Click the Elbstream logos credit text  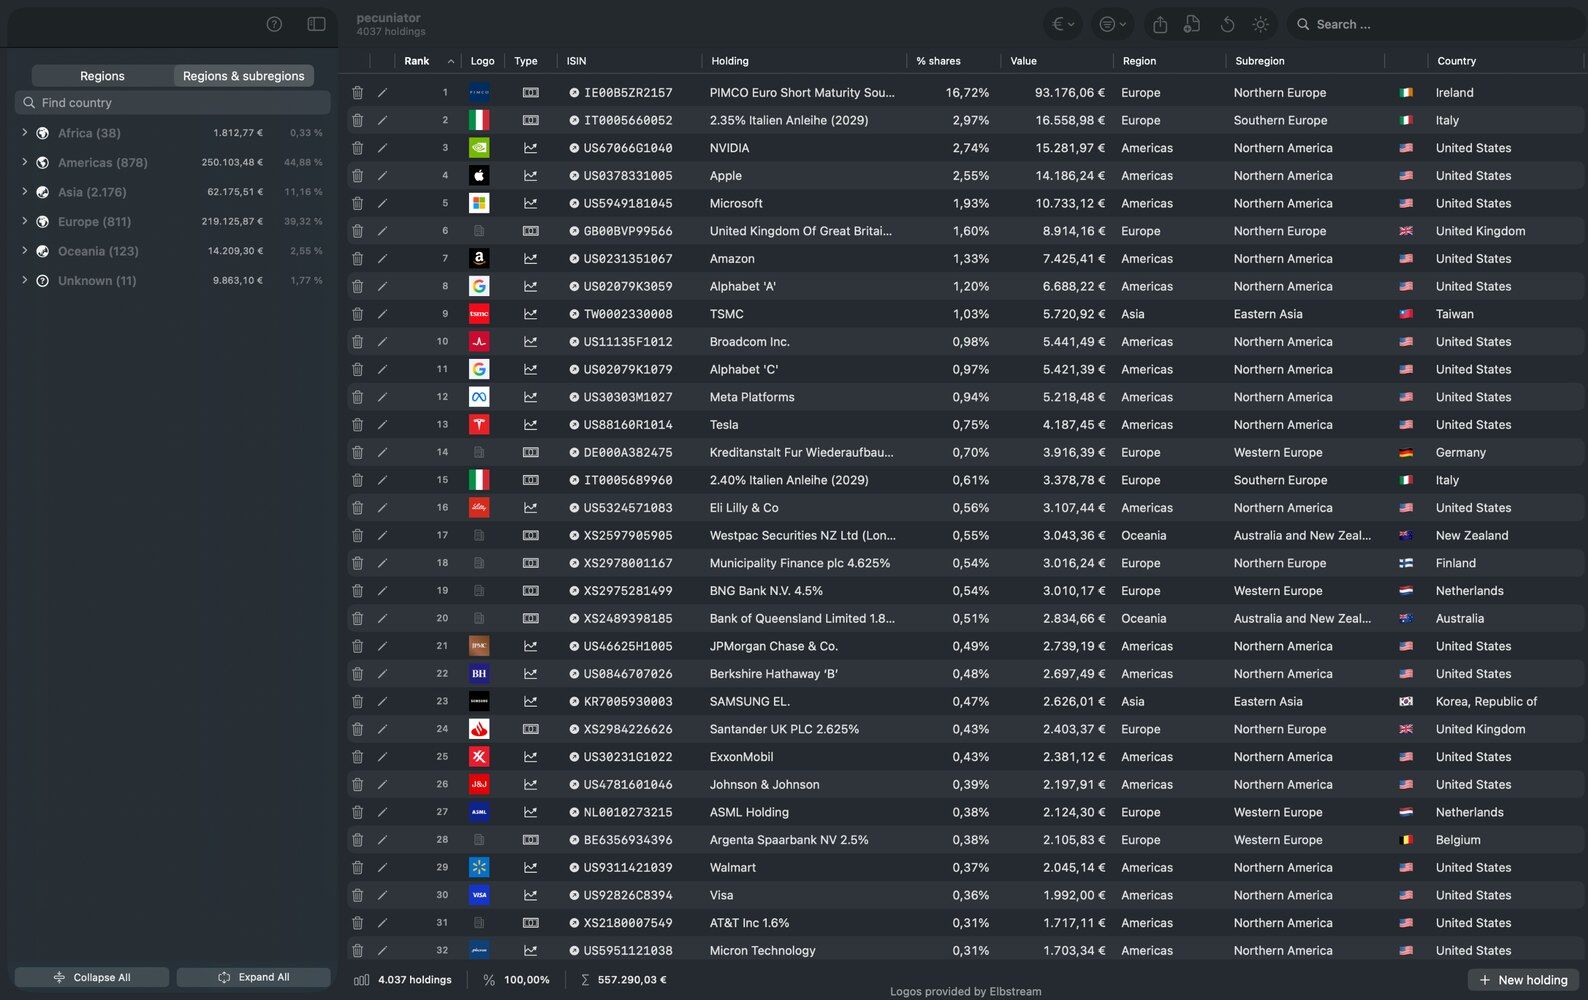point(965,991)
